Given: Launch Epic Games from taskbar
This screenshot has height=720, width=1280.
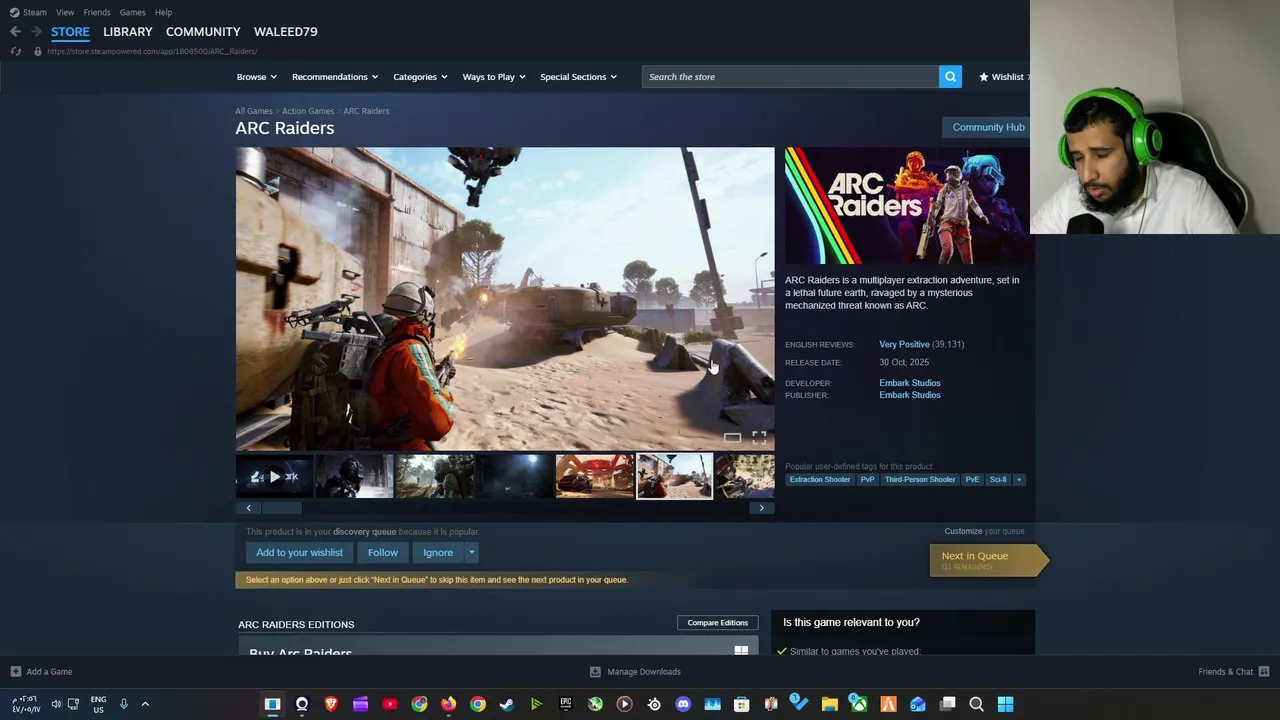Looking at the screenshot, I should click(x=565, y=704).
